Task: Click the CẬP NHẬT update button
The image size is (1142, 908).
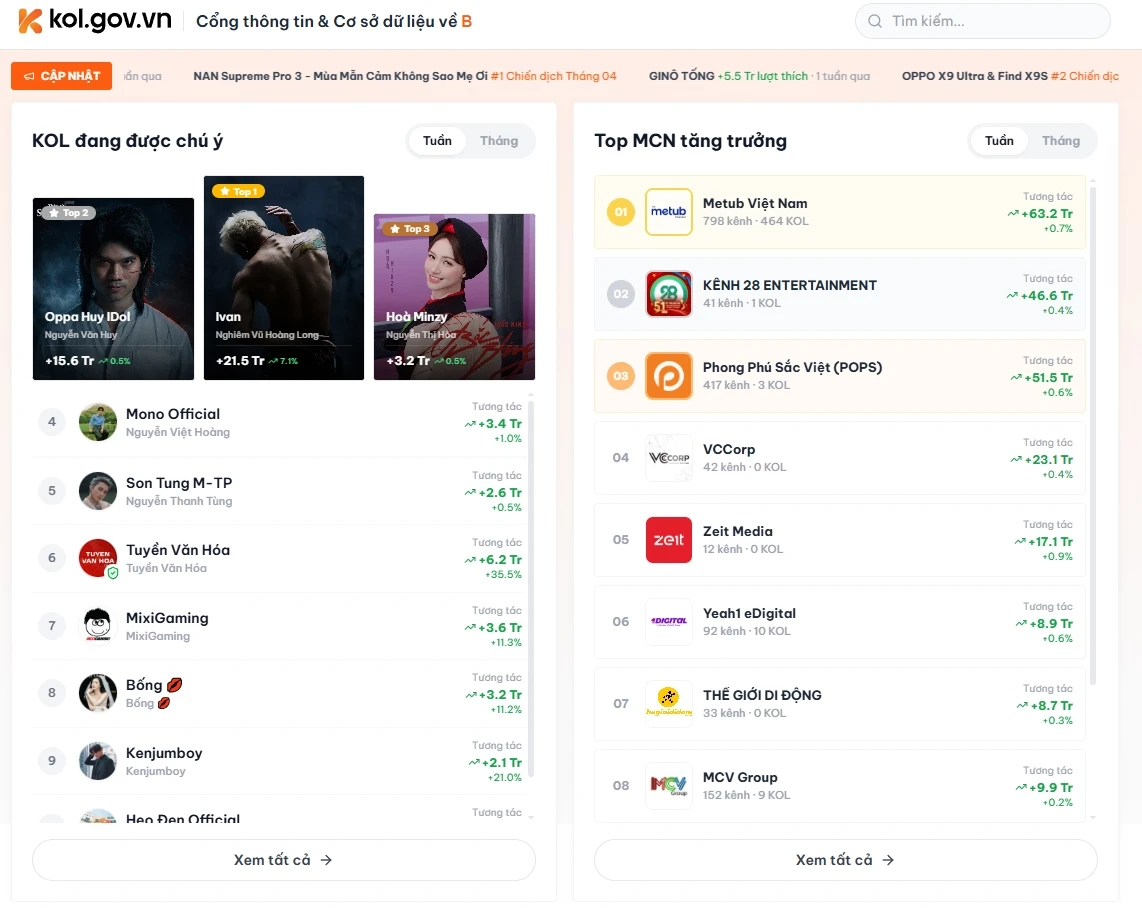Action: (61, 76)
